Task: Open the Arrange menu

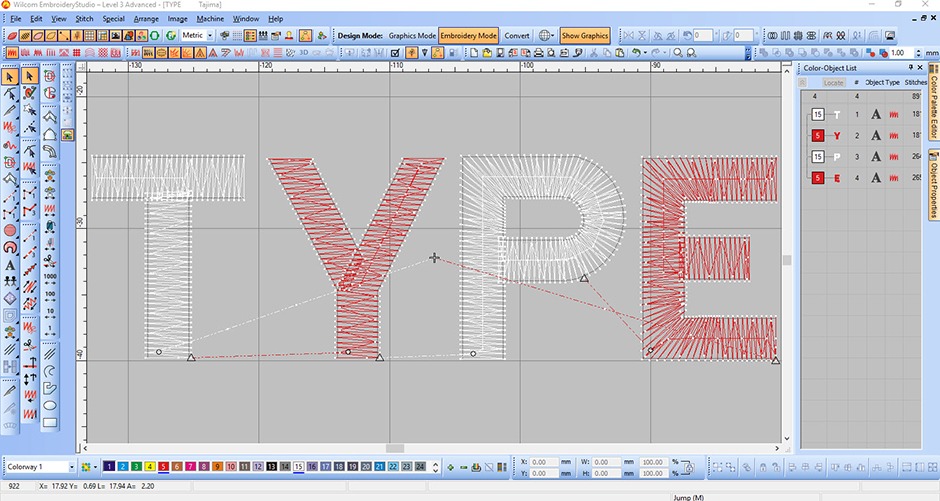Action: (146, 19)
